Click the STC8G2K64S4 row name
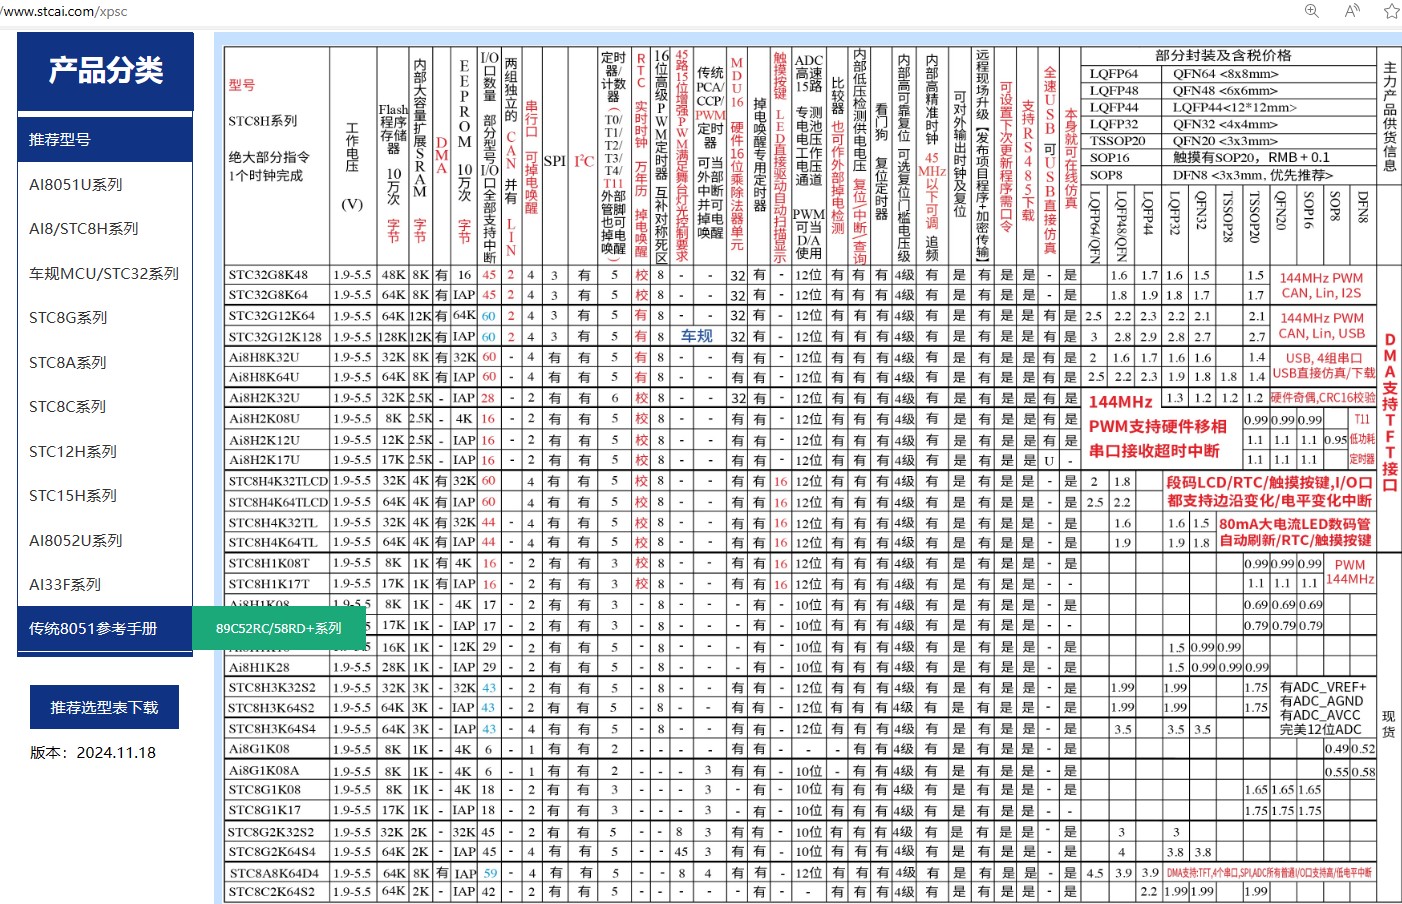Viewport: 1402px width, 904px height. (x=271, y=852)
